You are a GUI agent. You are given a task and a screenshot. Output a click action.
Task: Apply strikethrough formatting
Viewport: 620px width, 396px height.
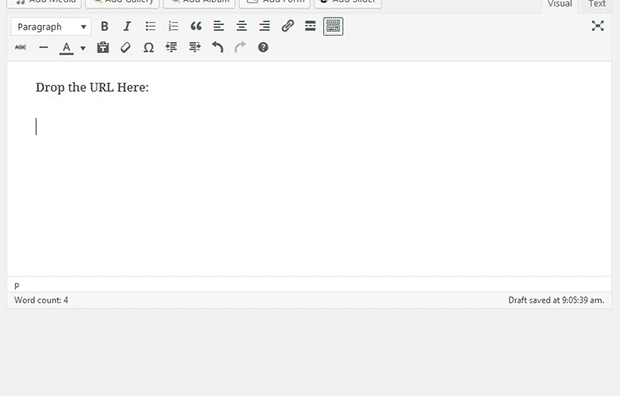21,47
